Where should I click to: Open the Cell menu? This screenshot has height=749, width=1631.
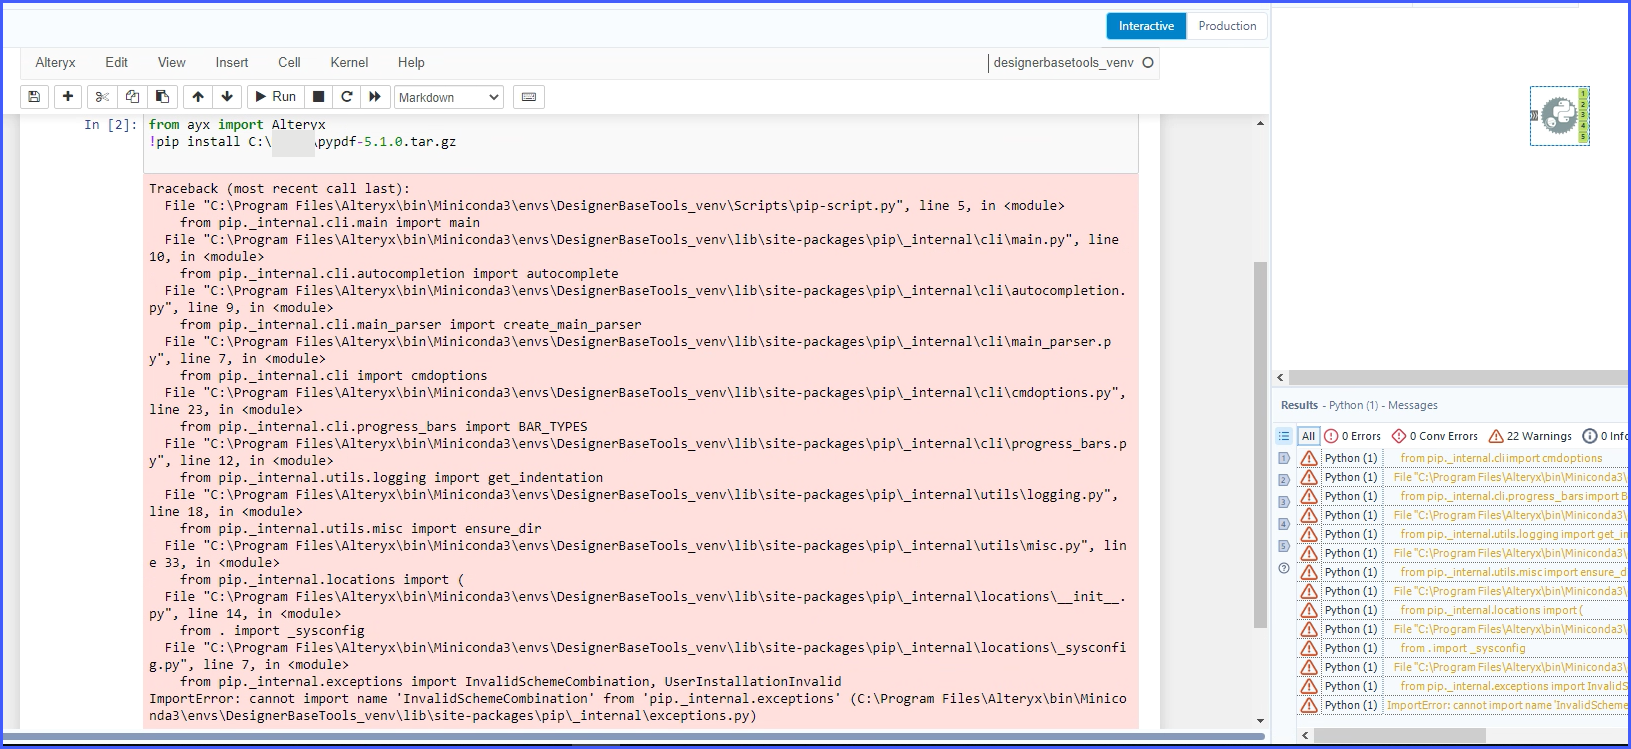tap(289, 62)
